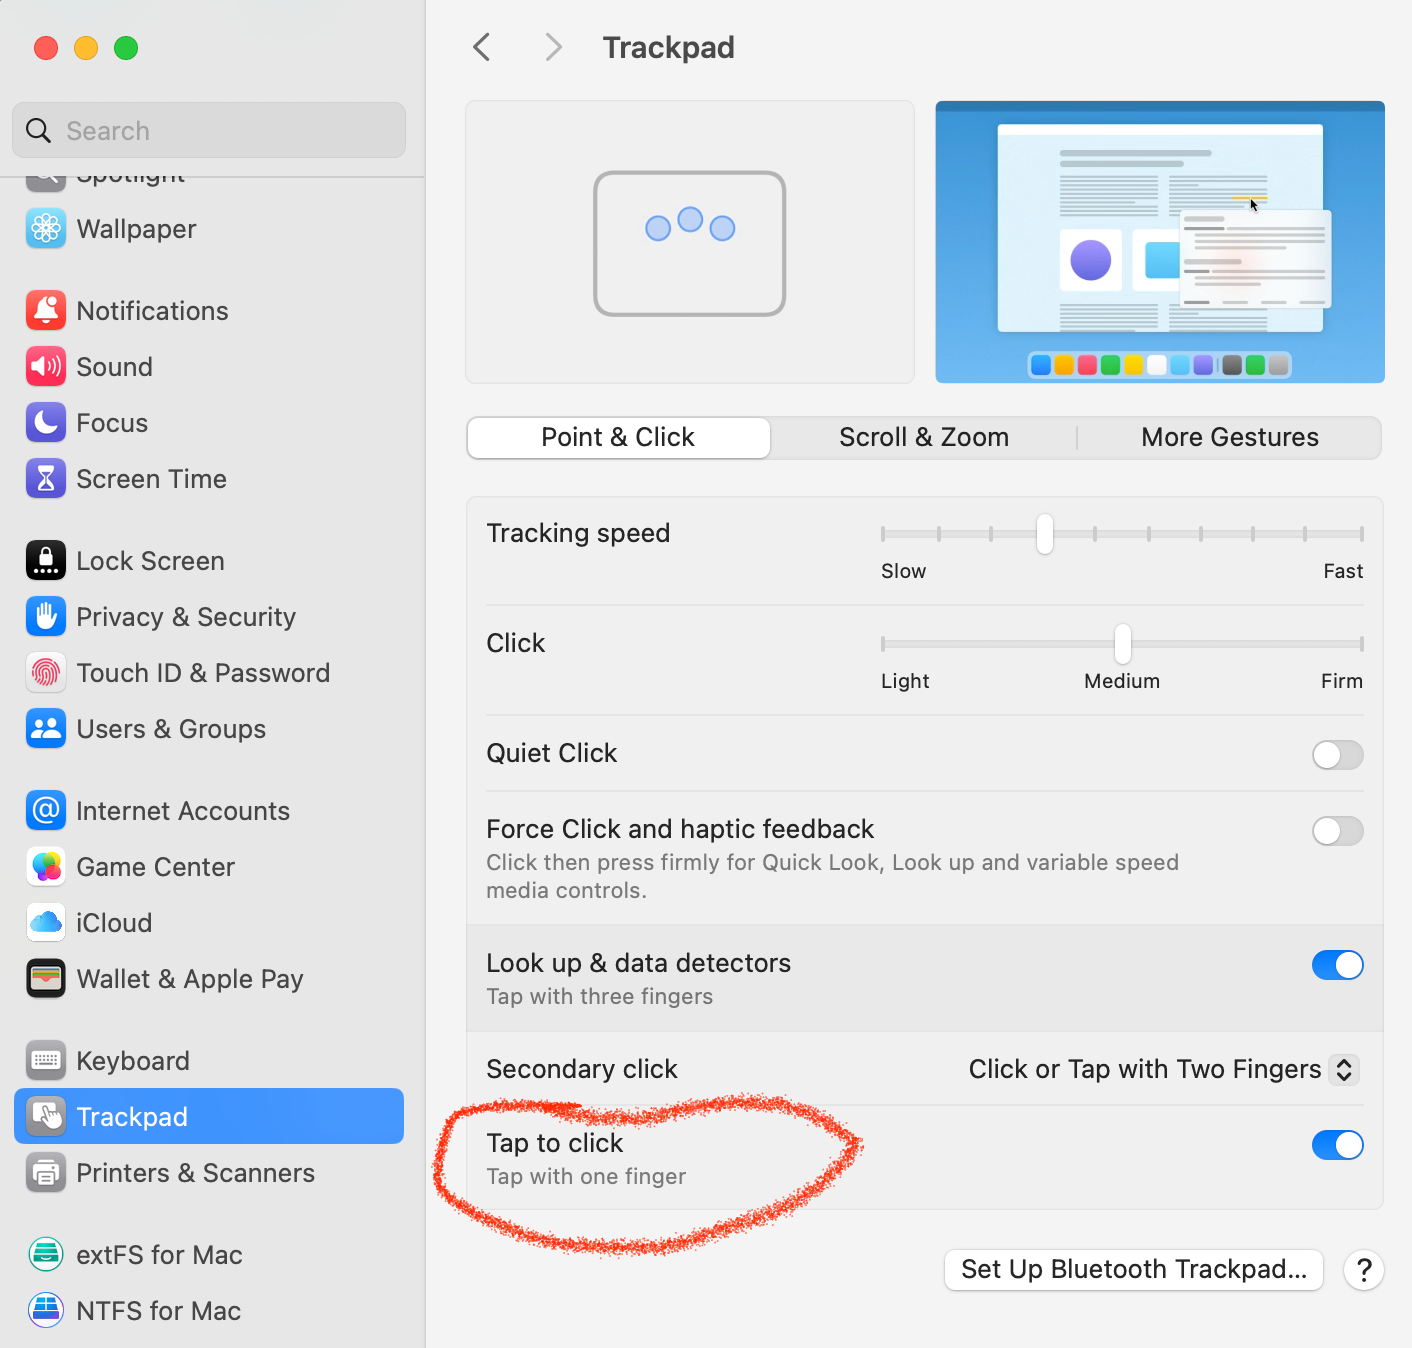The width and height of the screenshot is (1412, 1348).
Task: Click the Firm end of Click slider
Action: tap(1342, 681)
